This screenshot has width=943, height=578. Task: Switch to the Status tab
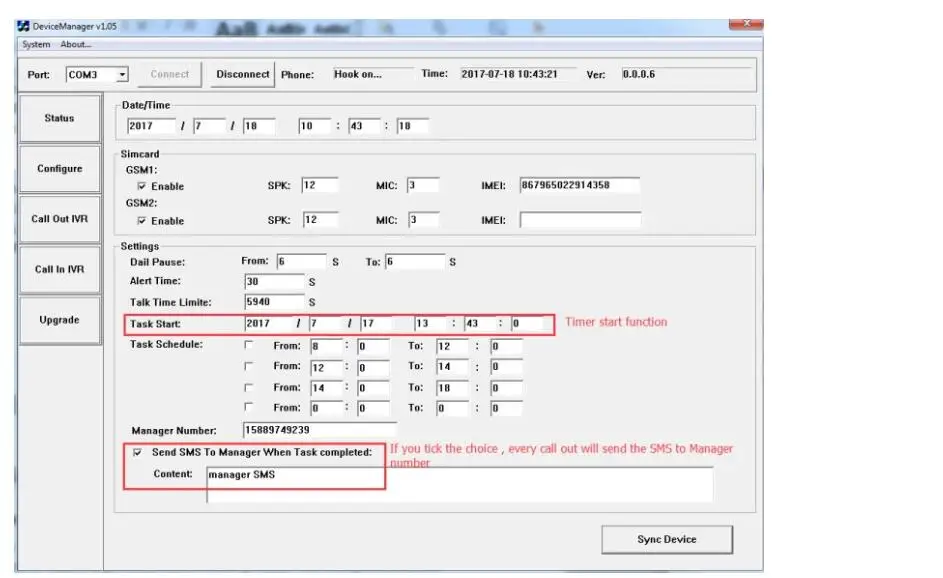pos(60,118)
